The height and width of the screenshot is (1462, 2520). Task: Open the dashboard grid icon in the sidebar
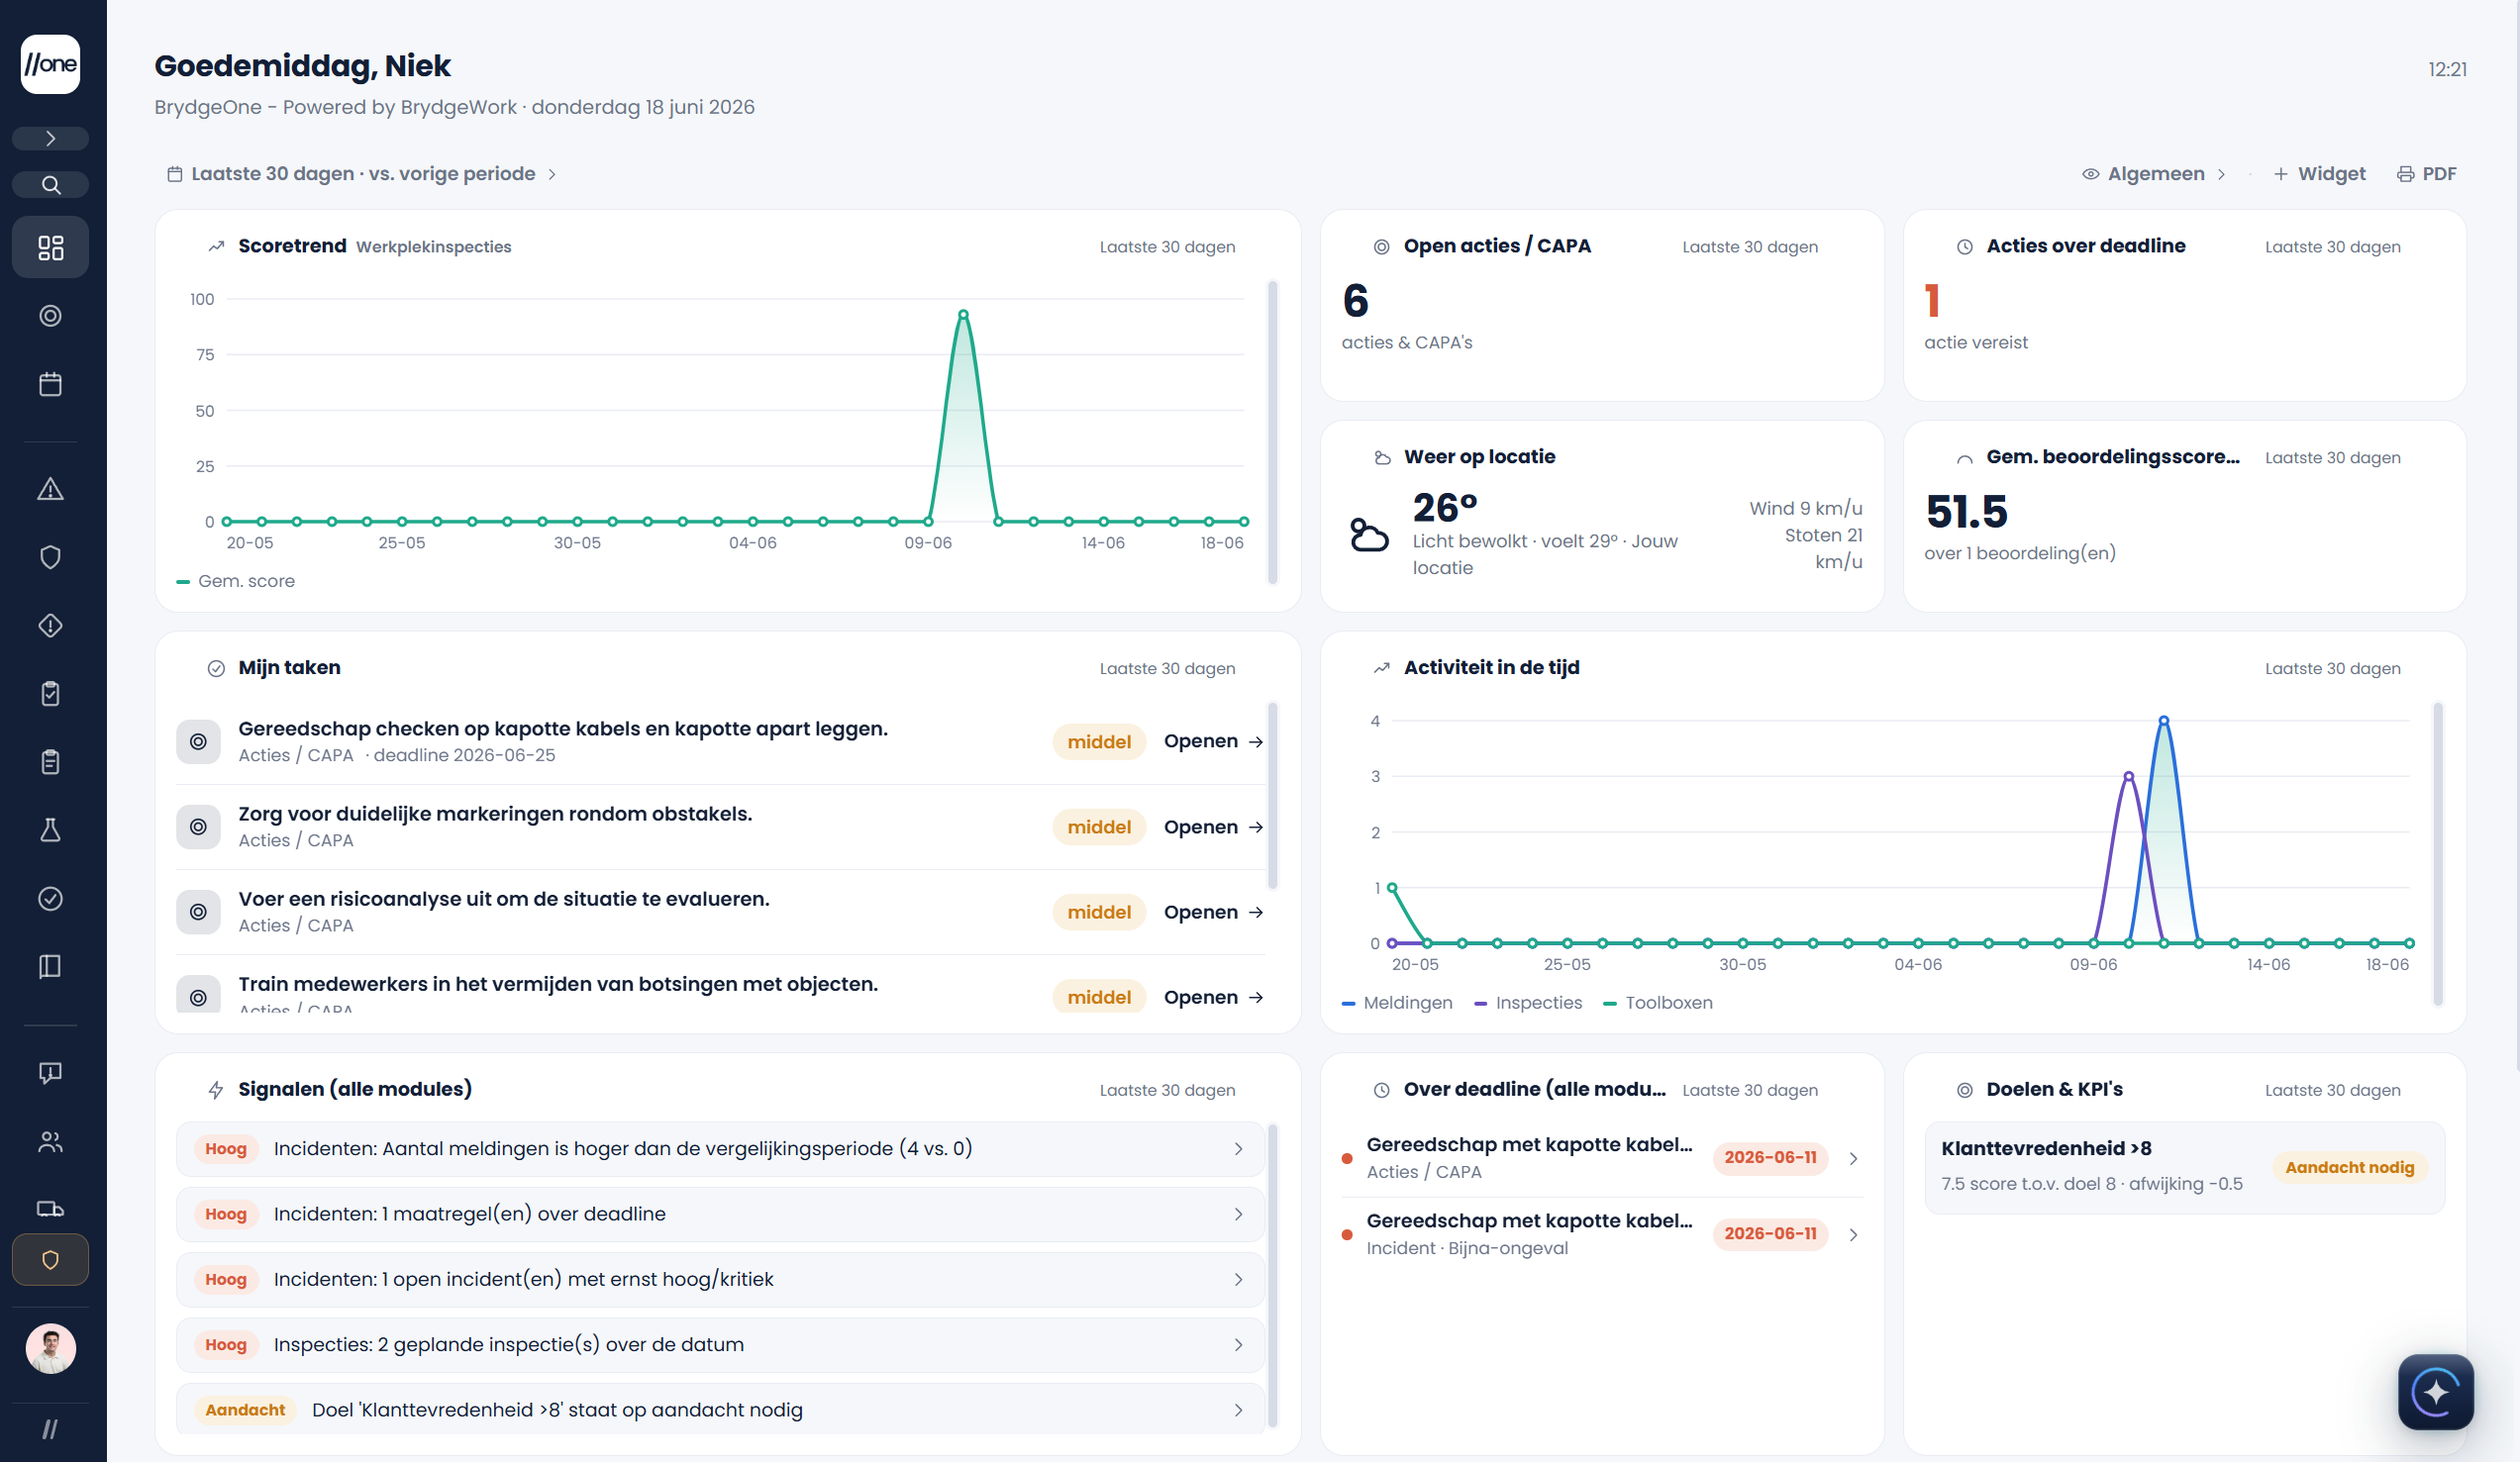click(x=50, y=247)
